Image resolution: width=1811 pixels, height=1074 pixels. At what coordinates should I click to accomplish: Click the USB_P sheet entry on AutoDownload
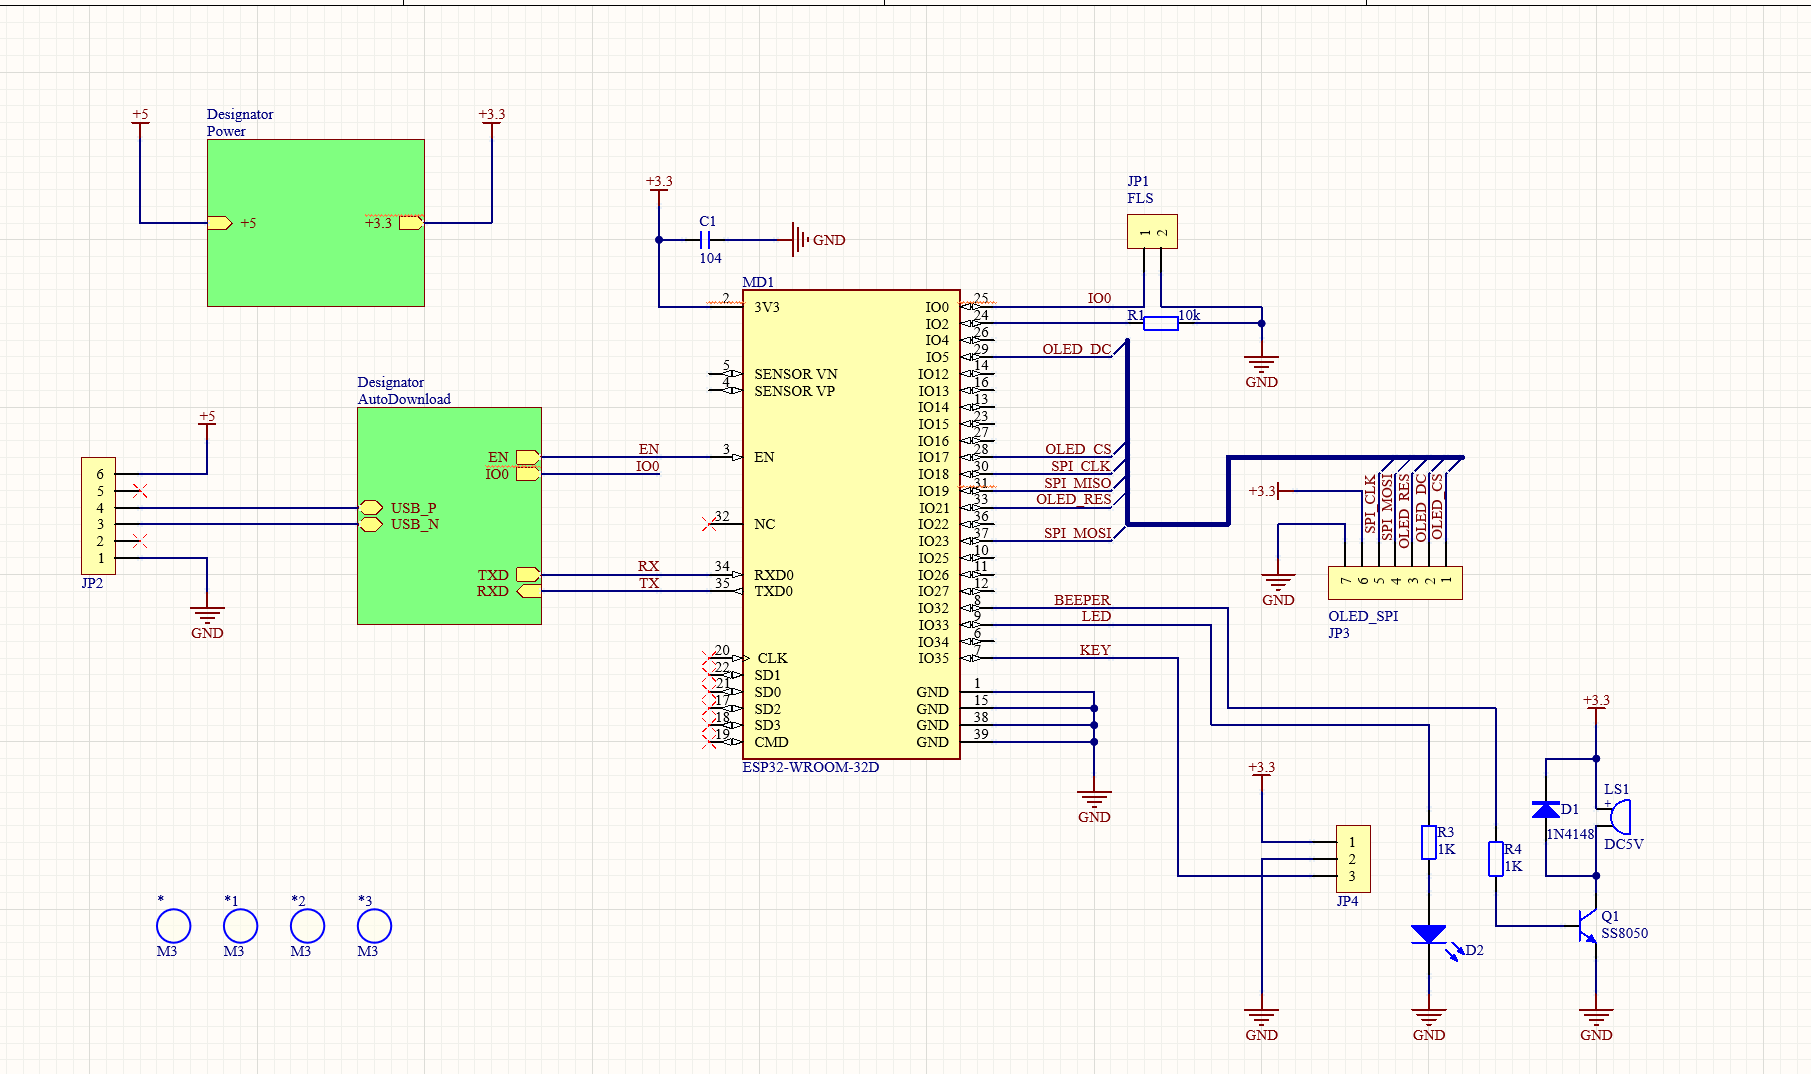point(371,508)
